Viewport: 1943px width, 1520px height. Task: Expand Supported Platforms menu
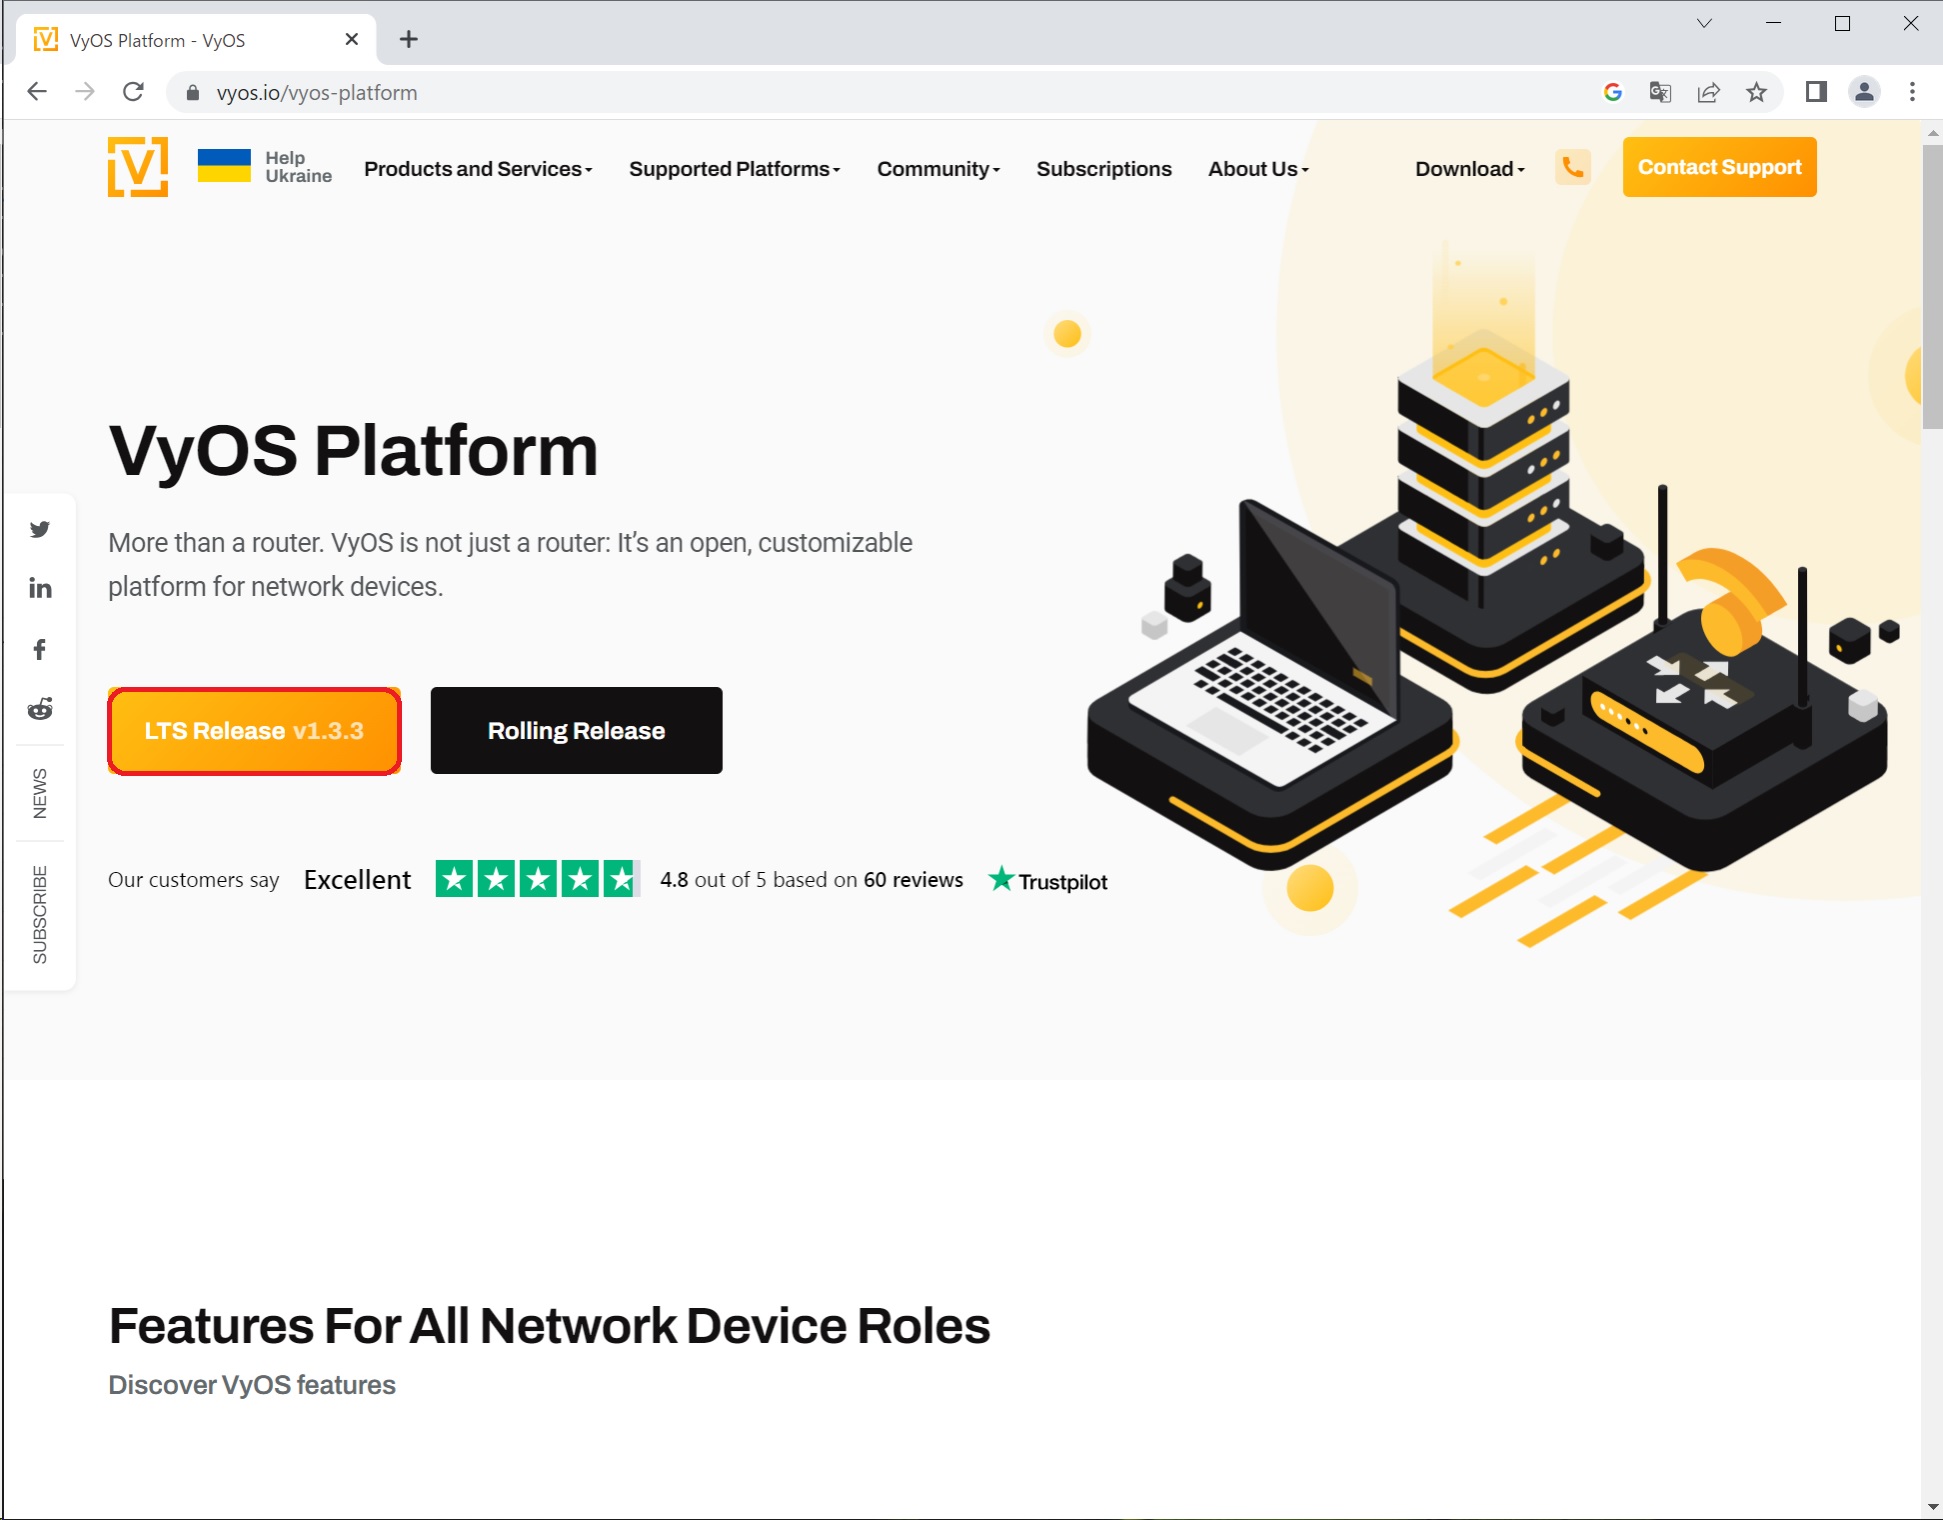point(735,169)
